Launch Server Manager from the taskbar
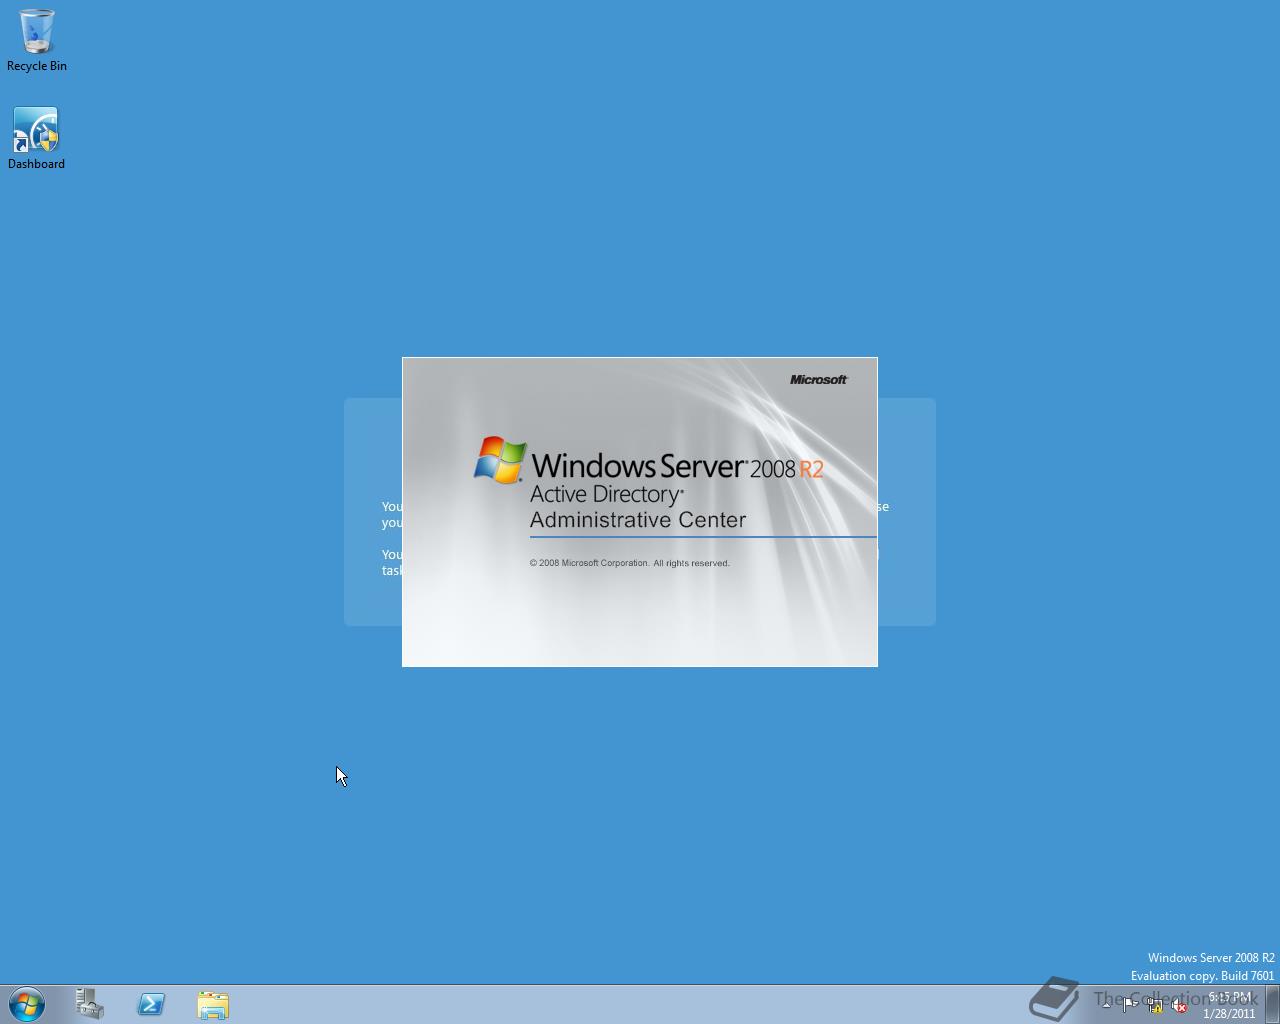The width and height of the screenshot is (1280, 1024). pos(90,1004)
